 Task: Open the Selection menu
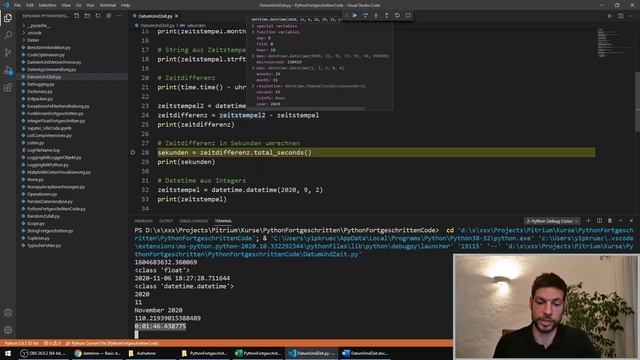(47, 5)
